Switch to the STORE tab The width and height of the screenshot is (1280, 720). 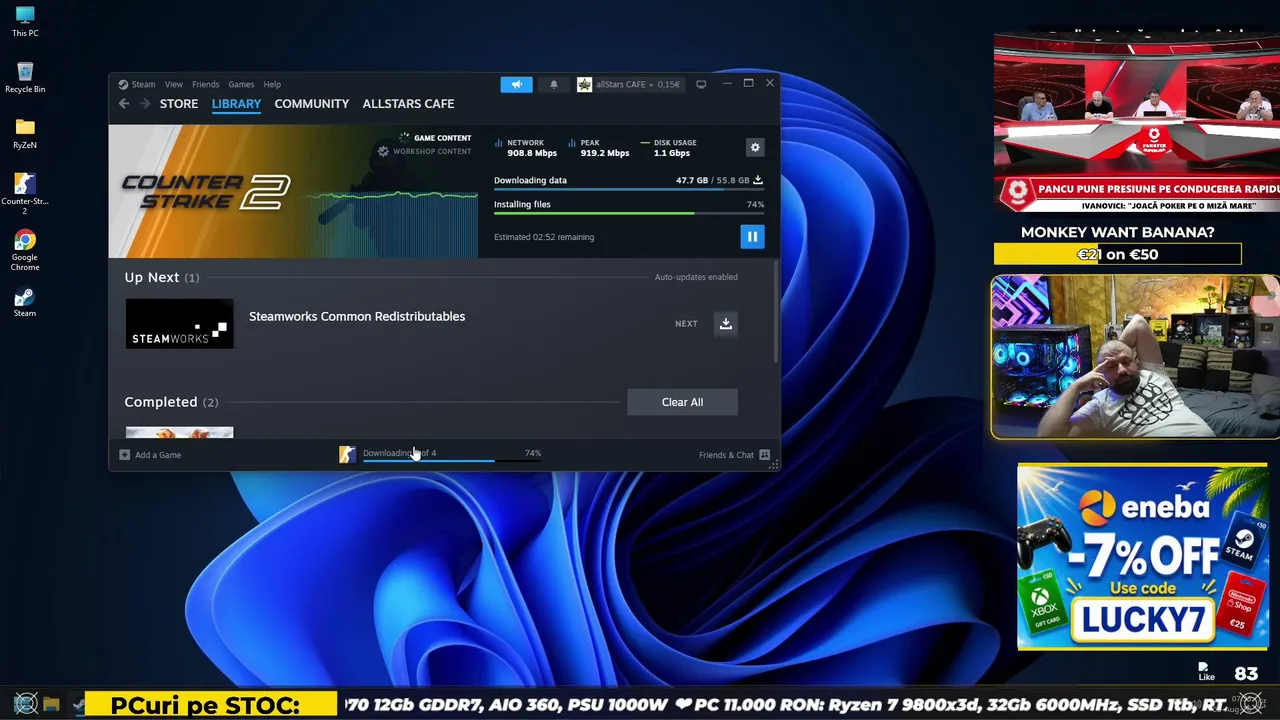[179, 104]
